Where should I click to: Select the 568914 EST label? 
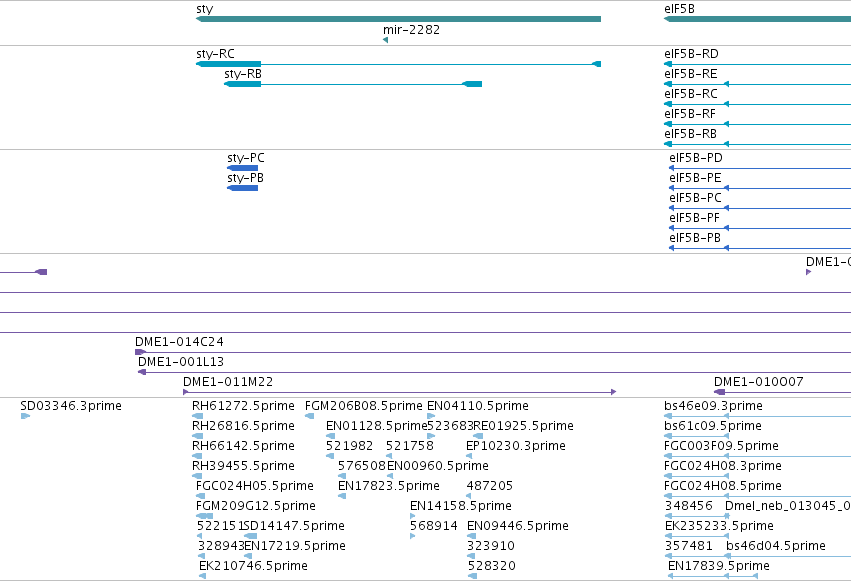(434, 526)
